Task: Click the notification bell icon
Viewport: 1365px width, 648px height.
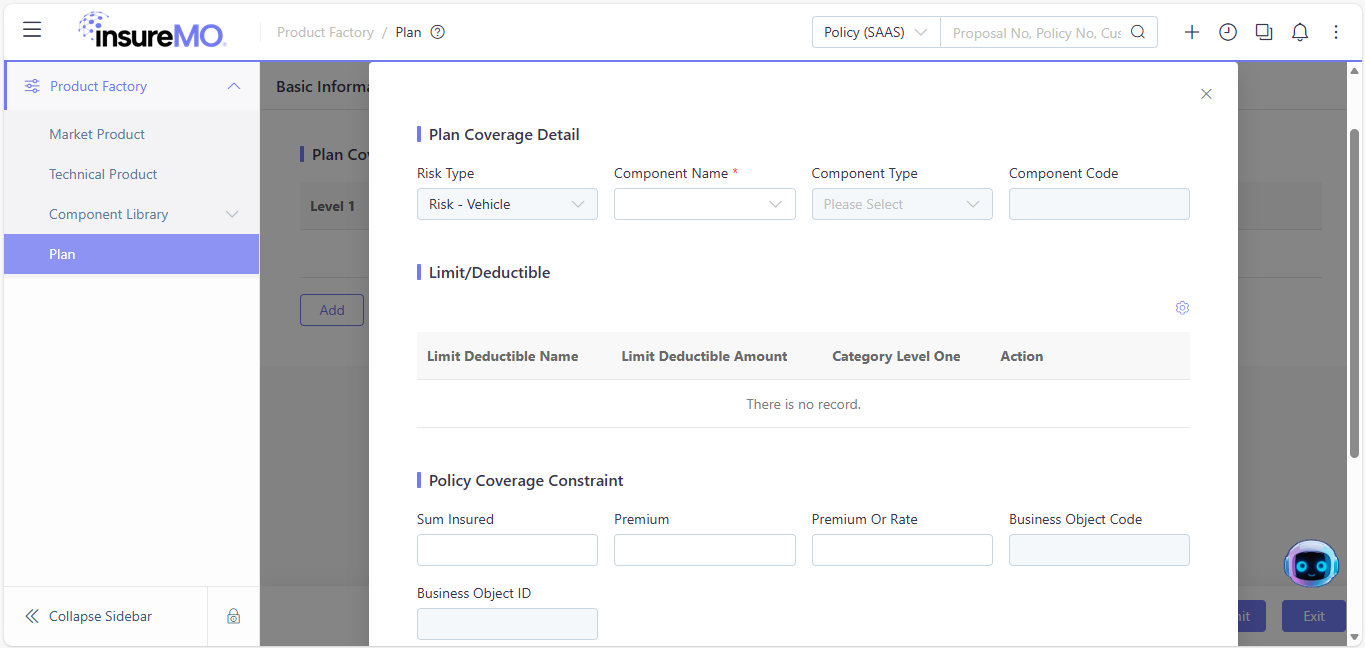Action: click(1300, 32)
